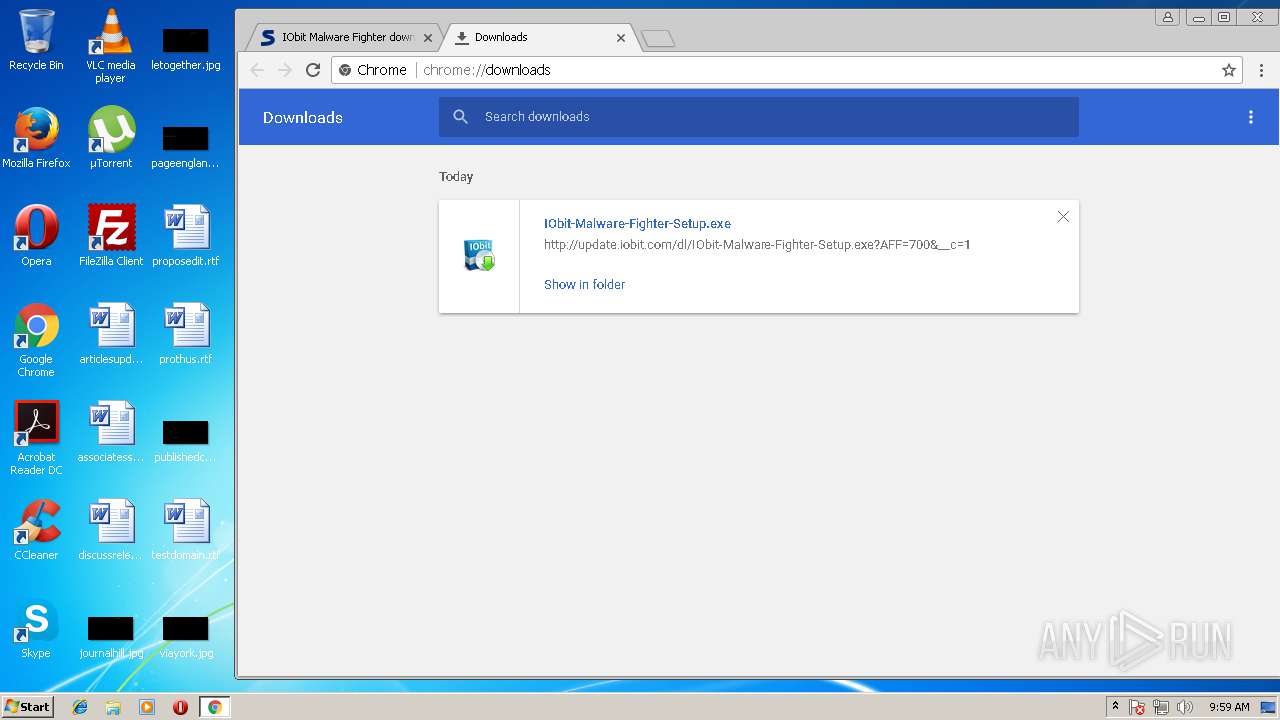The height and width of the screenshot is (720, 1280).
Task: Open the volume speaker tray icon
Action: 1185,707
